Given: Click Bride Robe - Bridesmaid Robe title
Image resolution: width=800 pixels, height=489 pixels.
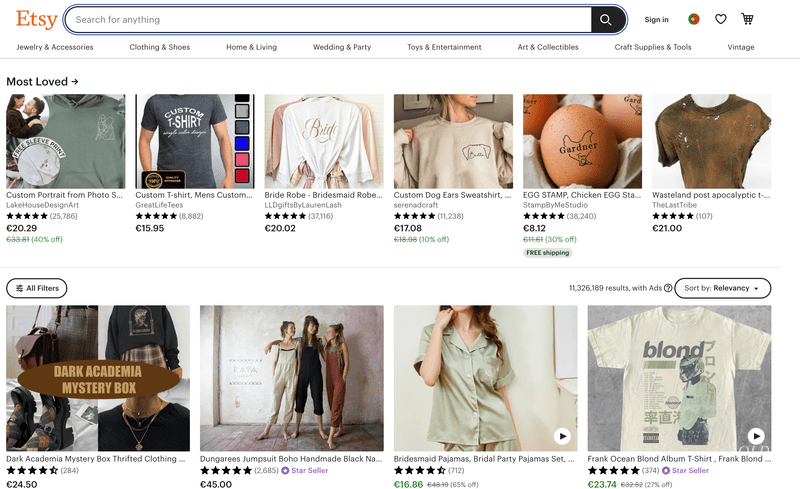Looking at the screenshot, I should pyautogui.click(x=323, y=195).
